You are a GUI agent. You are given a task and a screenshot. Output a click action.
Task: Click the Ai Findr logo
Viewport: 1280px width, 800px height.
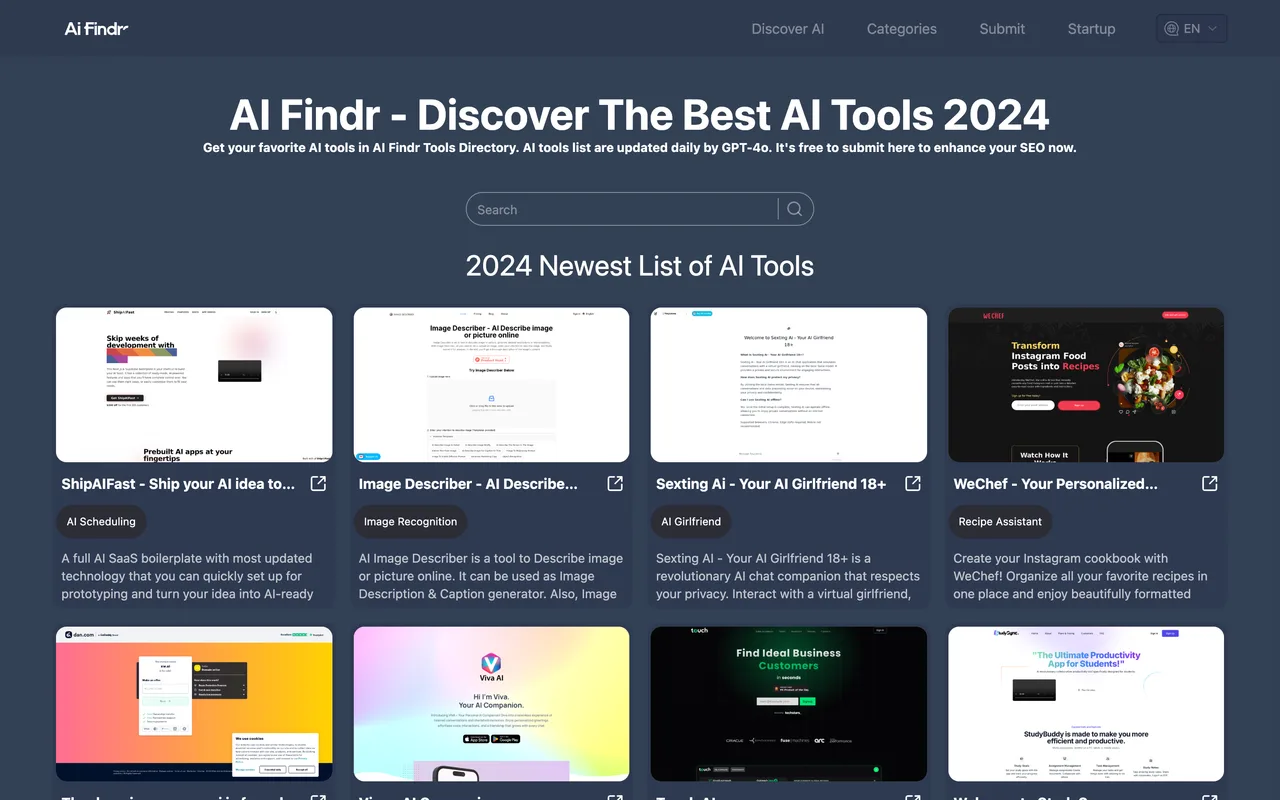click(96, 28)
